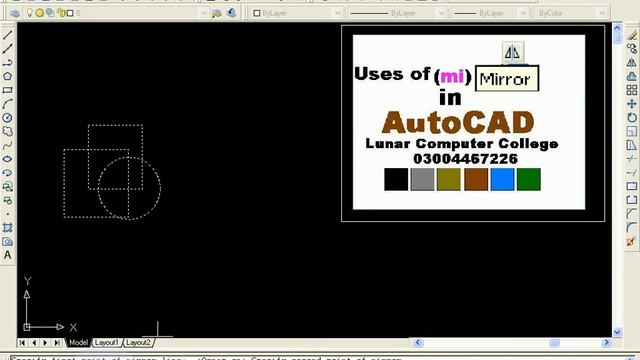Select the Rectangle tool

[x=7, y=90]
